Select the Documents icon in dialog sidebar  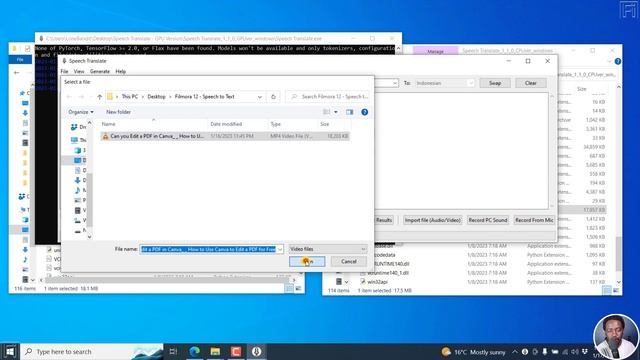tap(78, 170)
